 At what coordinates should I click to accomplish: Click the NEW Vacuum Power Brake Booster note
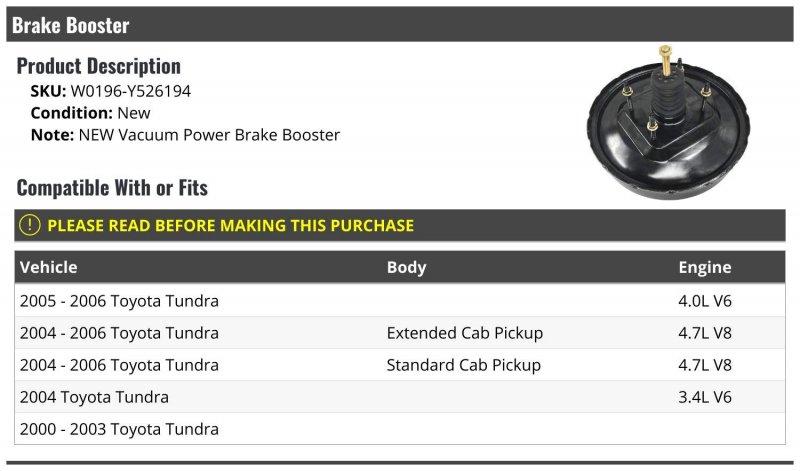click(x=209, y=135)
